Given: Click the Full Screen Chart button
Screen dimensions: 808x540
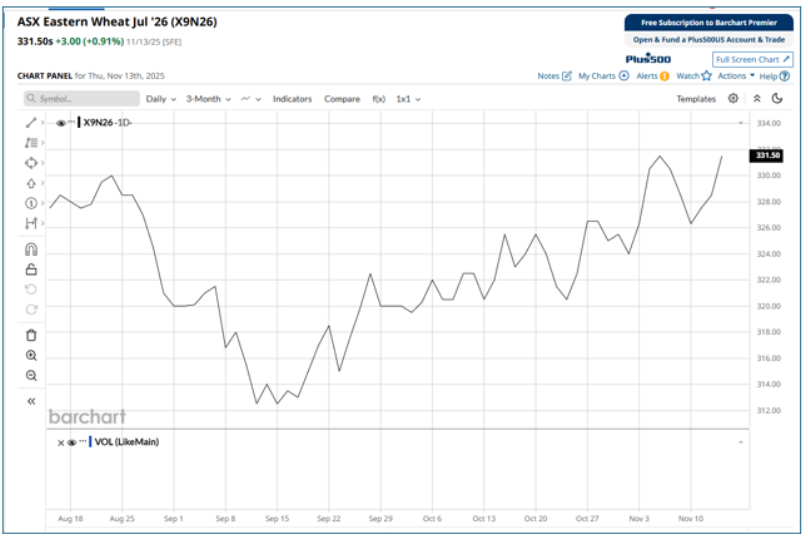Looking at the screenshot, I should (753, 60).
